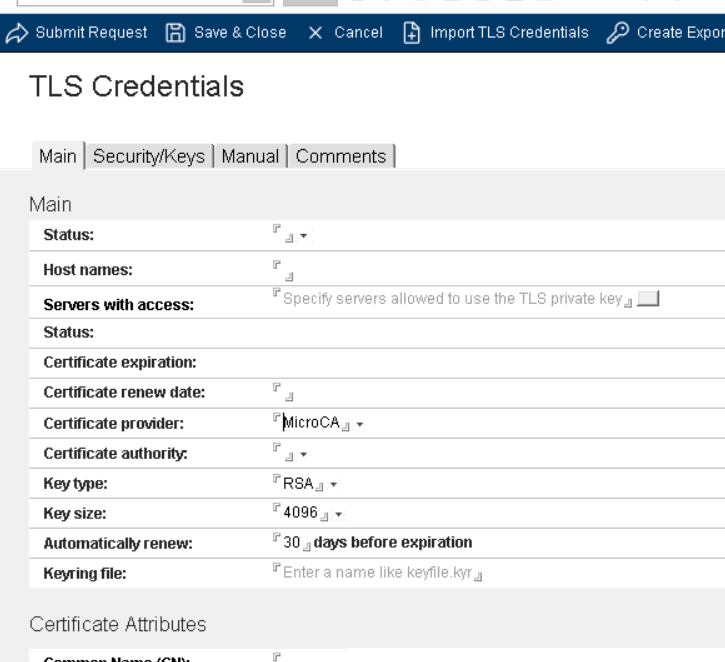The height and width of the screenshot is (662, 725).
Task: Click the 'Servers with access:' label
Action: coord(118,305)
